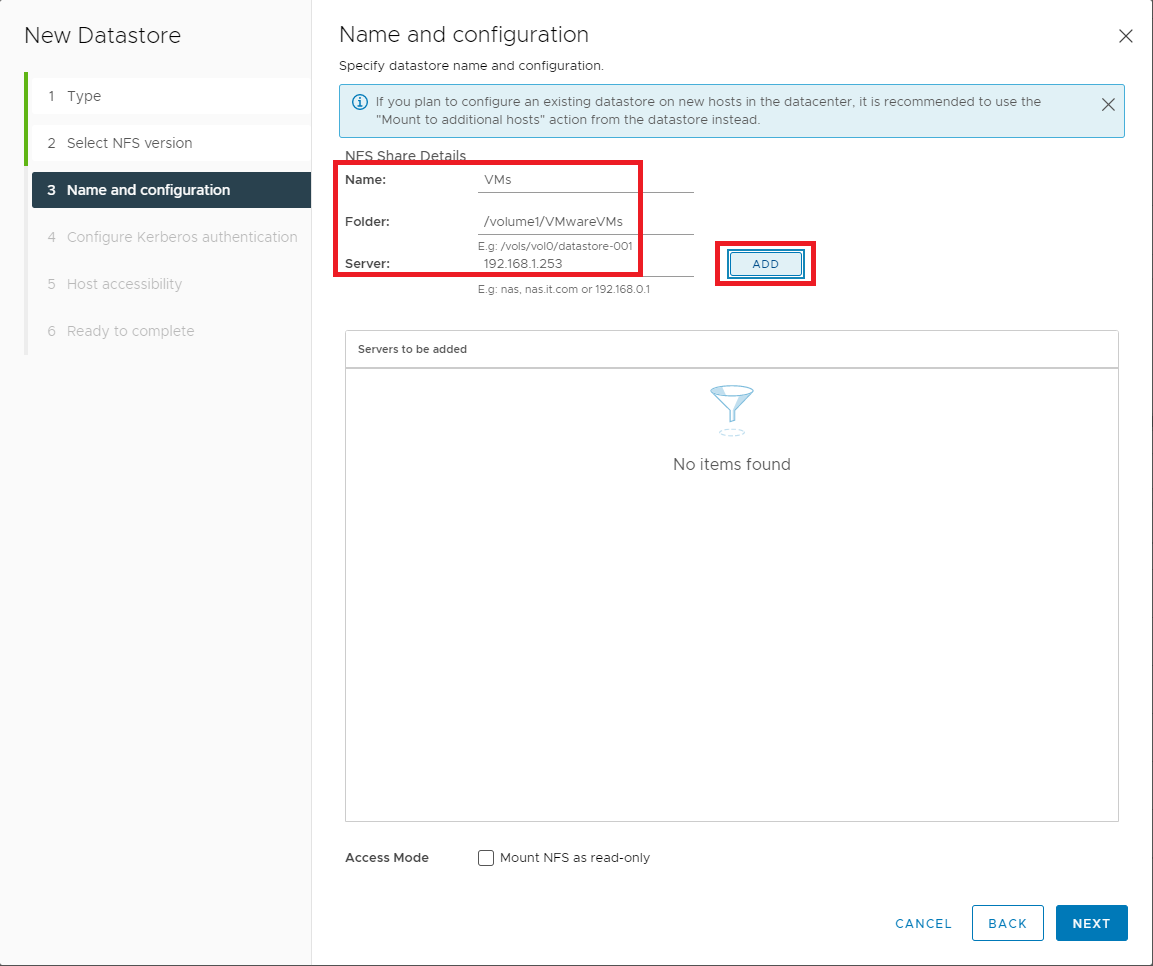Close the New Datastore dialog
1153x966 pixels.
(x=1125, y=37)
